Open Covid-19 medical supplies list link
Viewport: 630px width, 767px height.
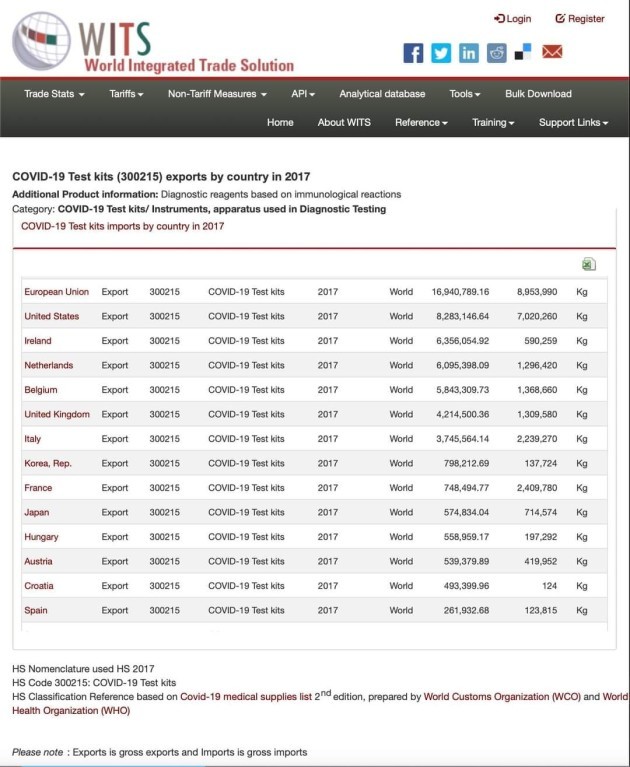click(x=244, y=697)
